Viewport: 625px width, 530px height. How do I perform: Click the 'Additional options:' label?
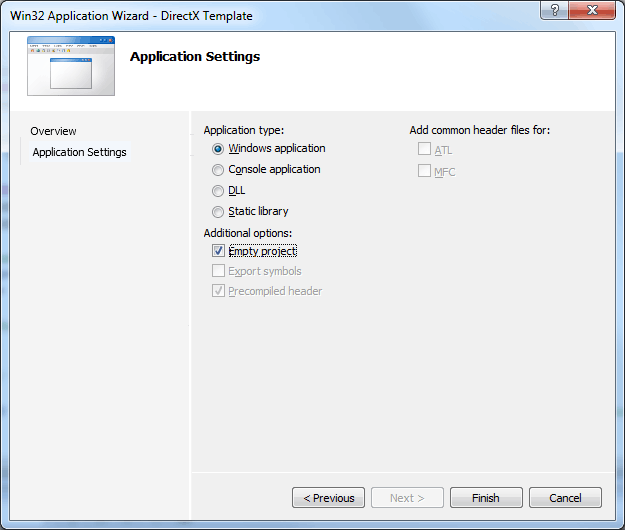(x=248, y=233)
